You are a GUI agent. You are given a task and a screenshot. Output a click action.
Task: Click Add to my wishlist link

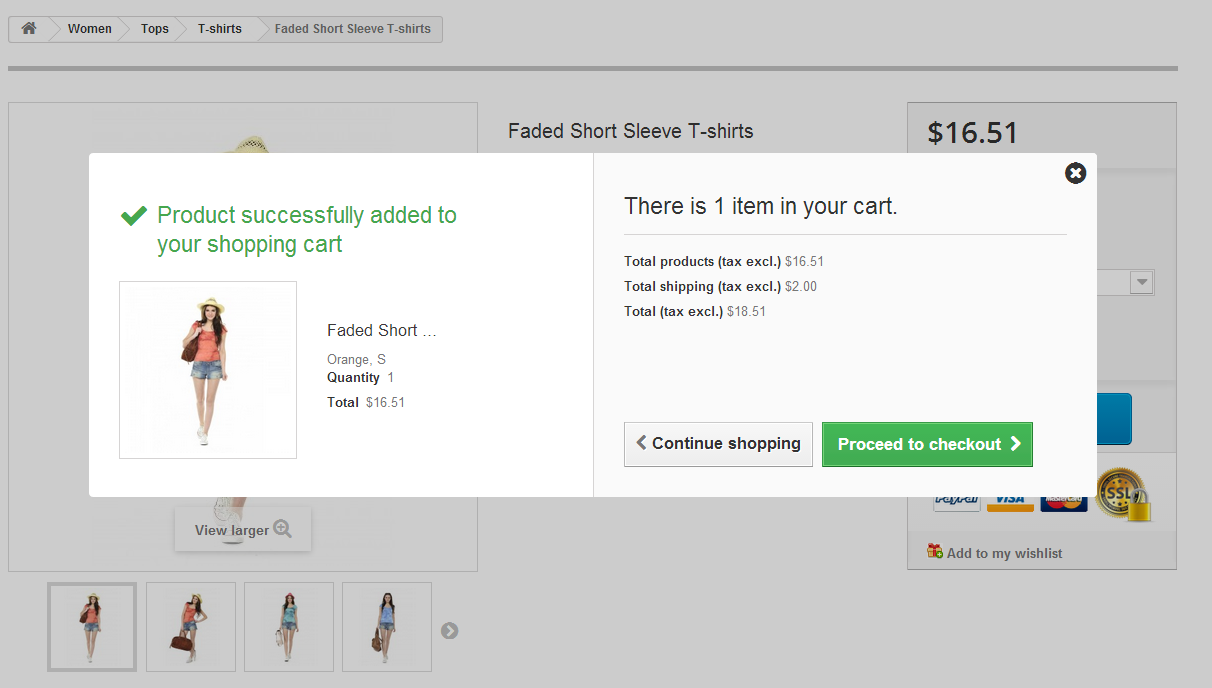[1004, 553]
